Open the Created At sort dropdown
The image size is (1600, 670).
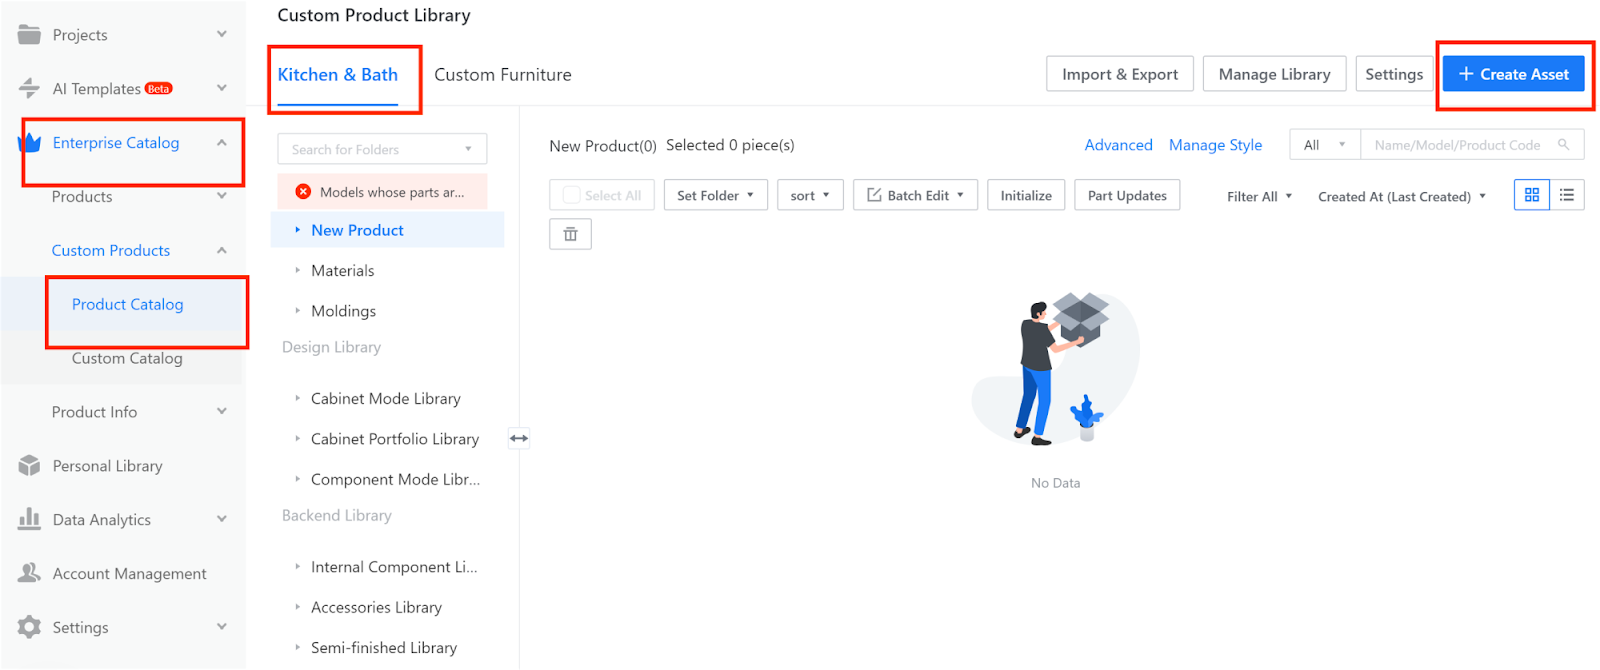coord(1401,197)
